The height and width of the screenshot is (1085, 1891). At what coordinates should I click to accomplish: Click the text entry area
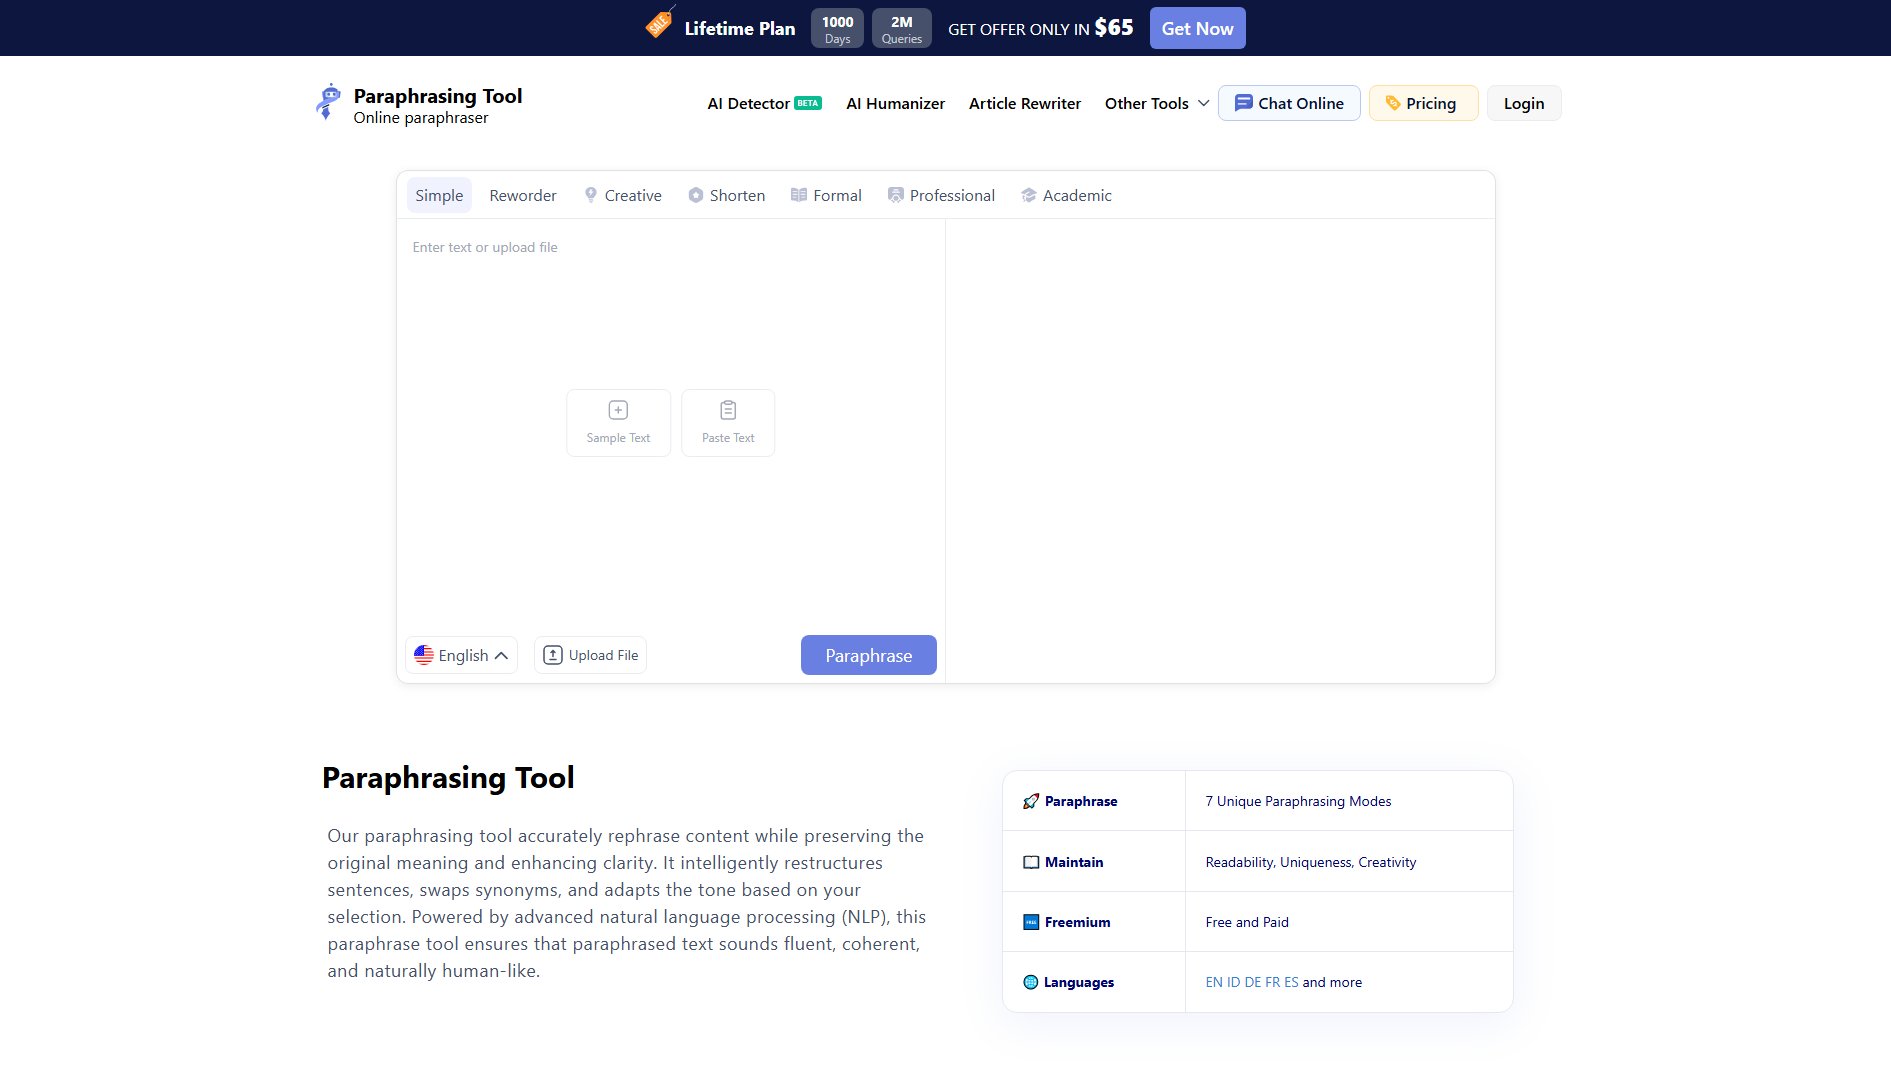pos(670,300)
